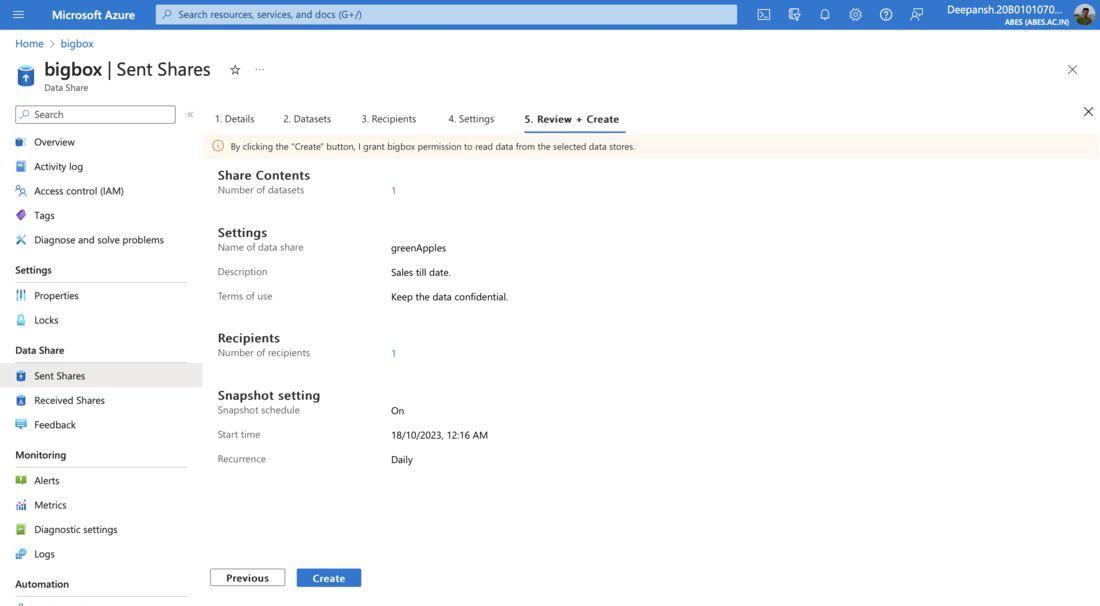
Task: Click the Overview icon in sidebar
Action: pyautogui.click(x=21, y=142)
